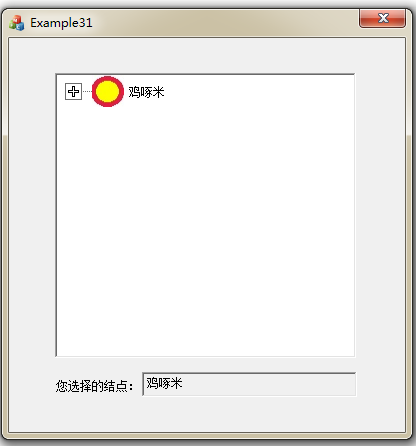Click the plus box beside the yellow circle

(x=73, y=91)
